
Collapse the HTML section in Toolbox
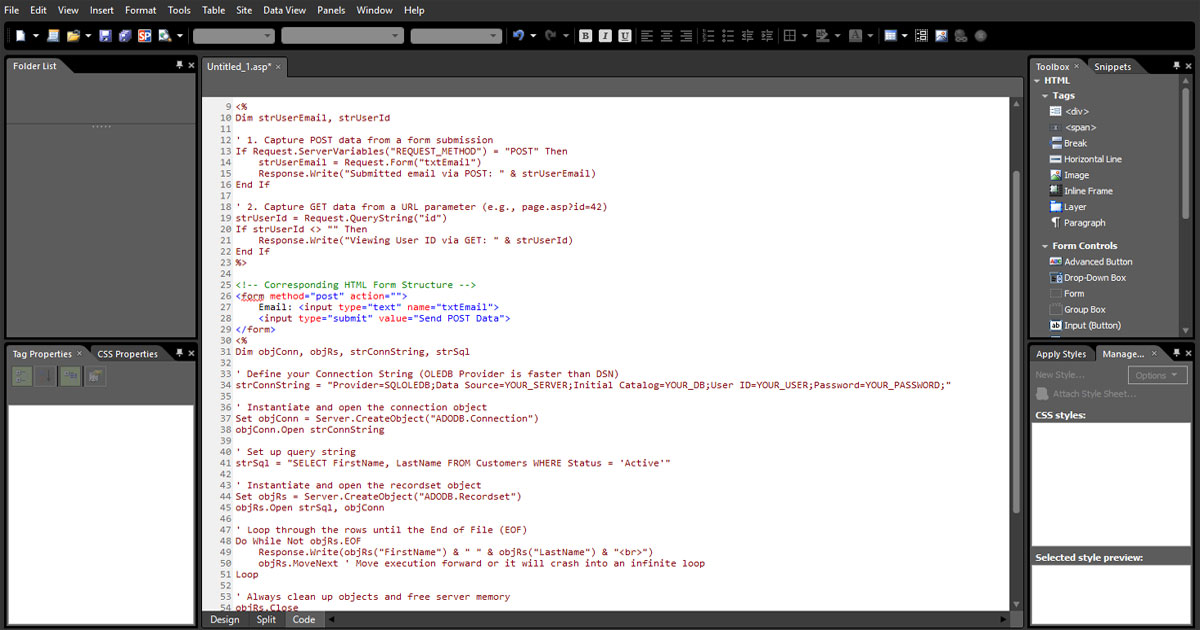pos(1038,80)
